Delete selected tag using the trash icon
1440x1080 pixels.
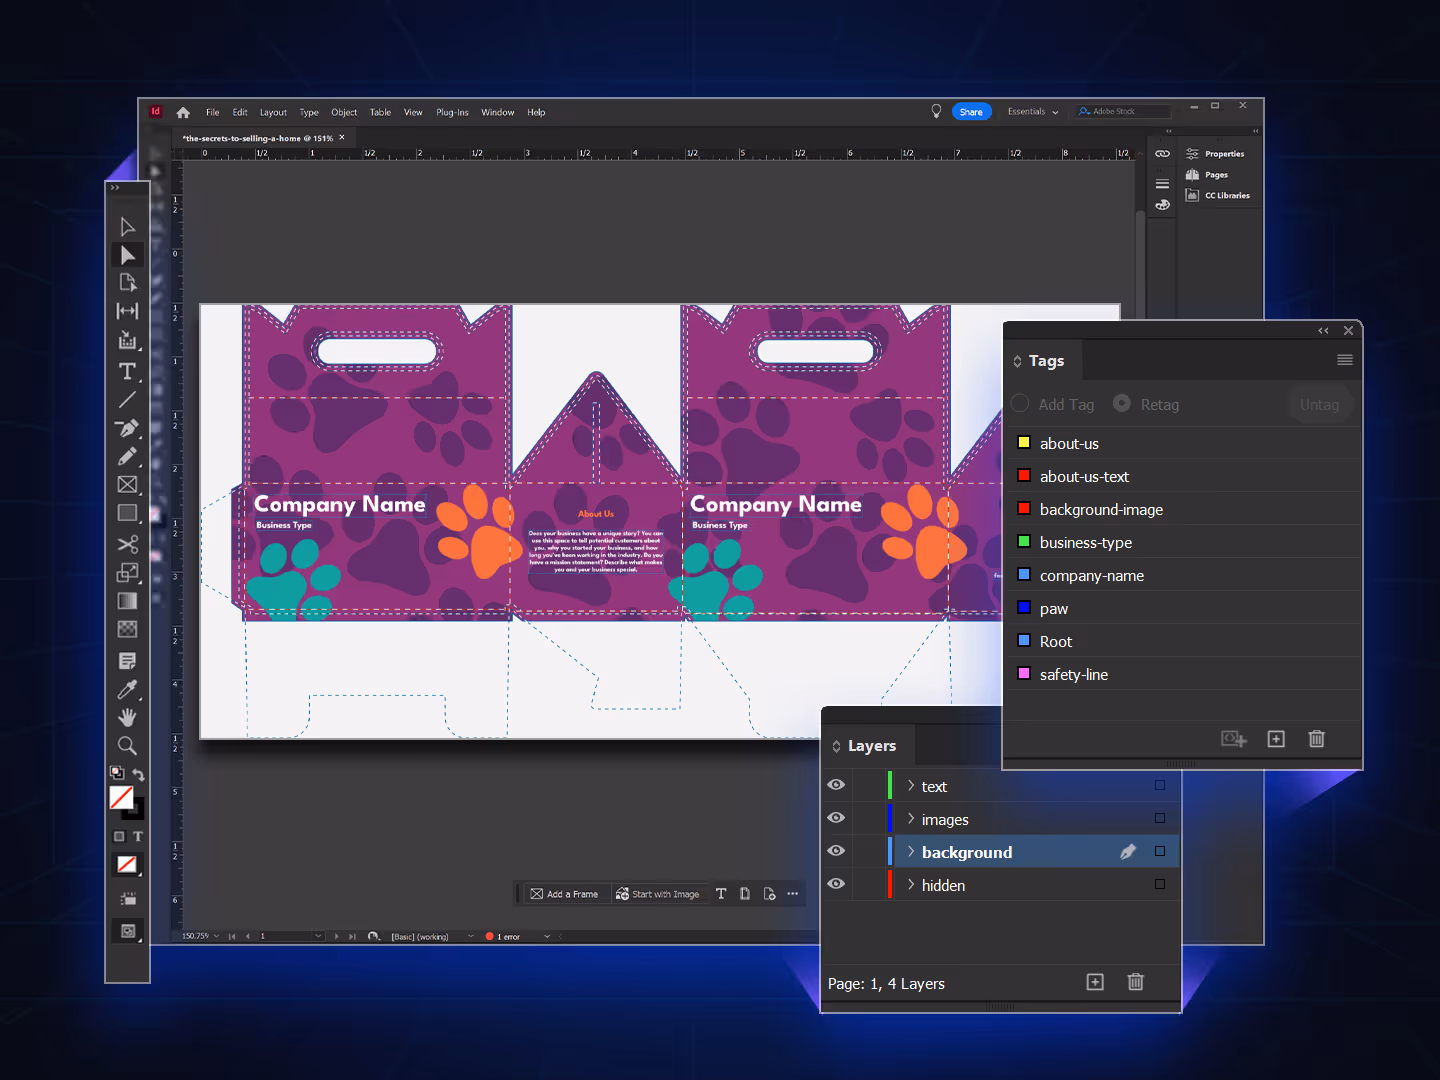[1316, 738]
